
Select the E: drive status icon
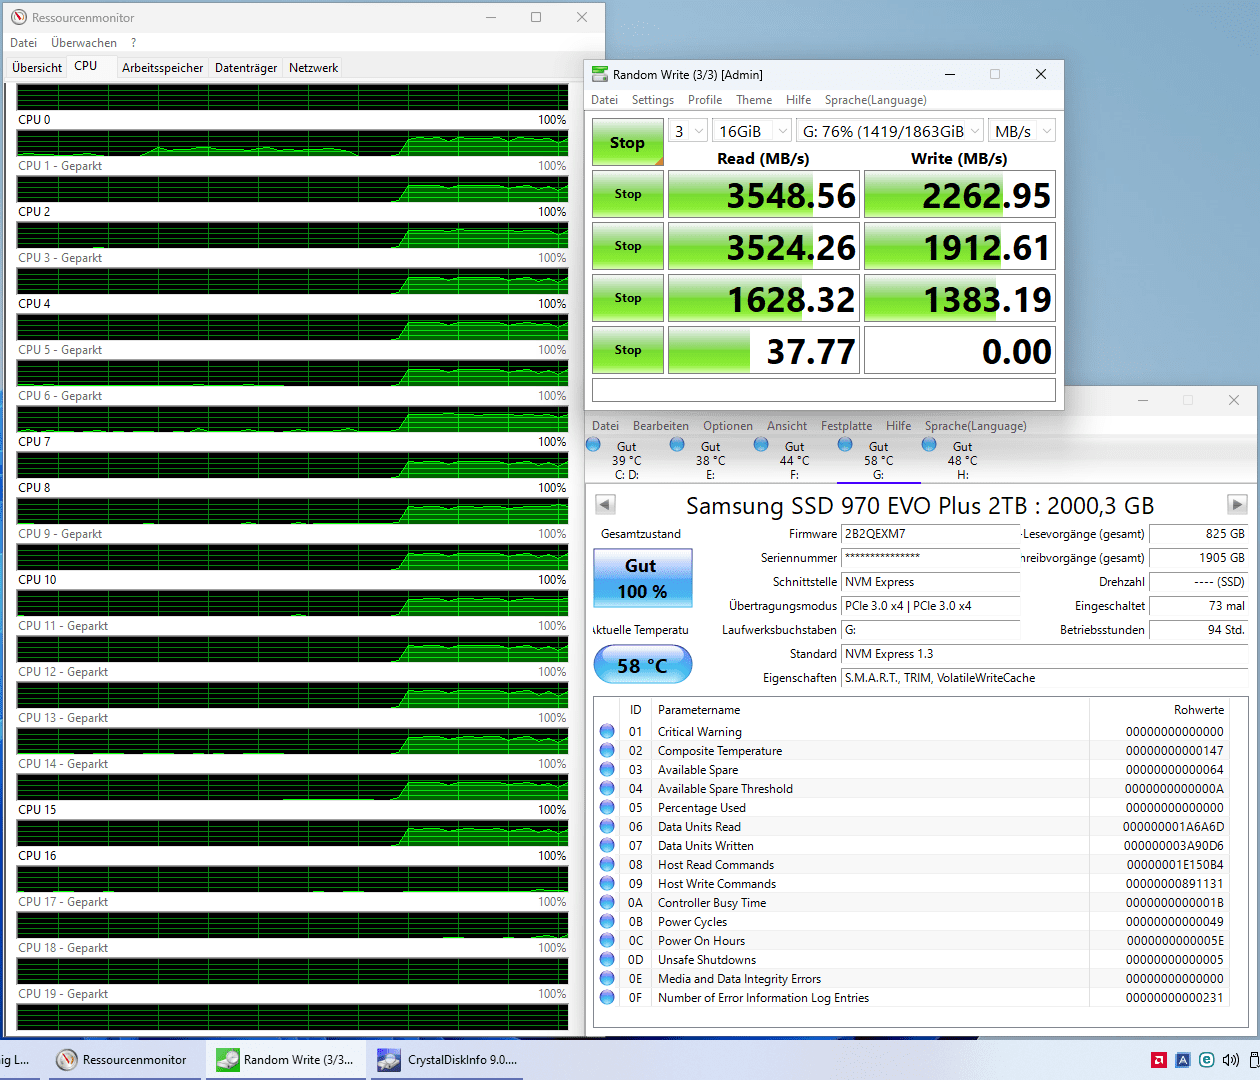(677, 444)
